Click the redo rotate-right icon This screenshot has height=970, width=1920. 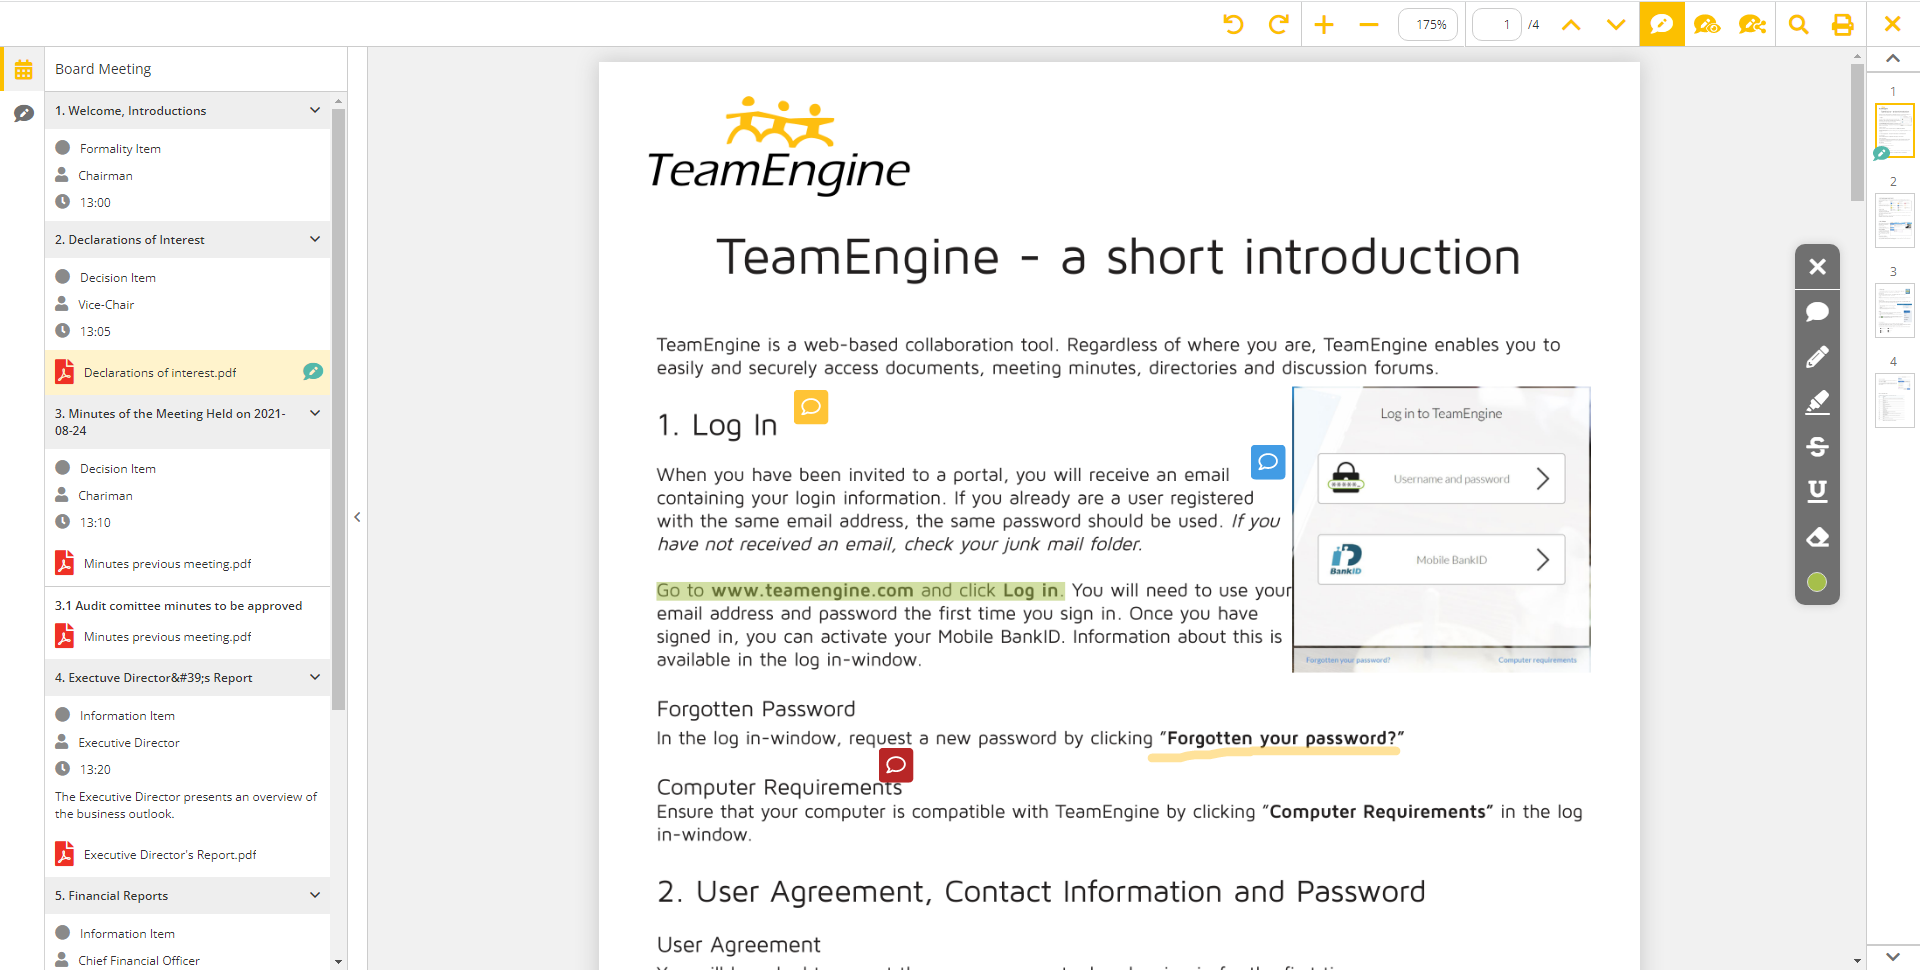click(x=1278, y=24)
